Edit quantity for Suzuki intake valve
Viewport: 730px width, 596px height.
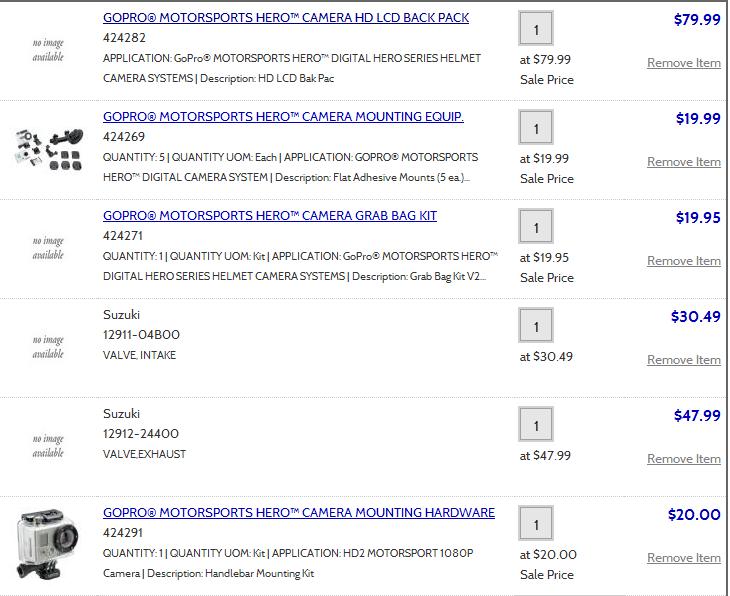(536, 326)
